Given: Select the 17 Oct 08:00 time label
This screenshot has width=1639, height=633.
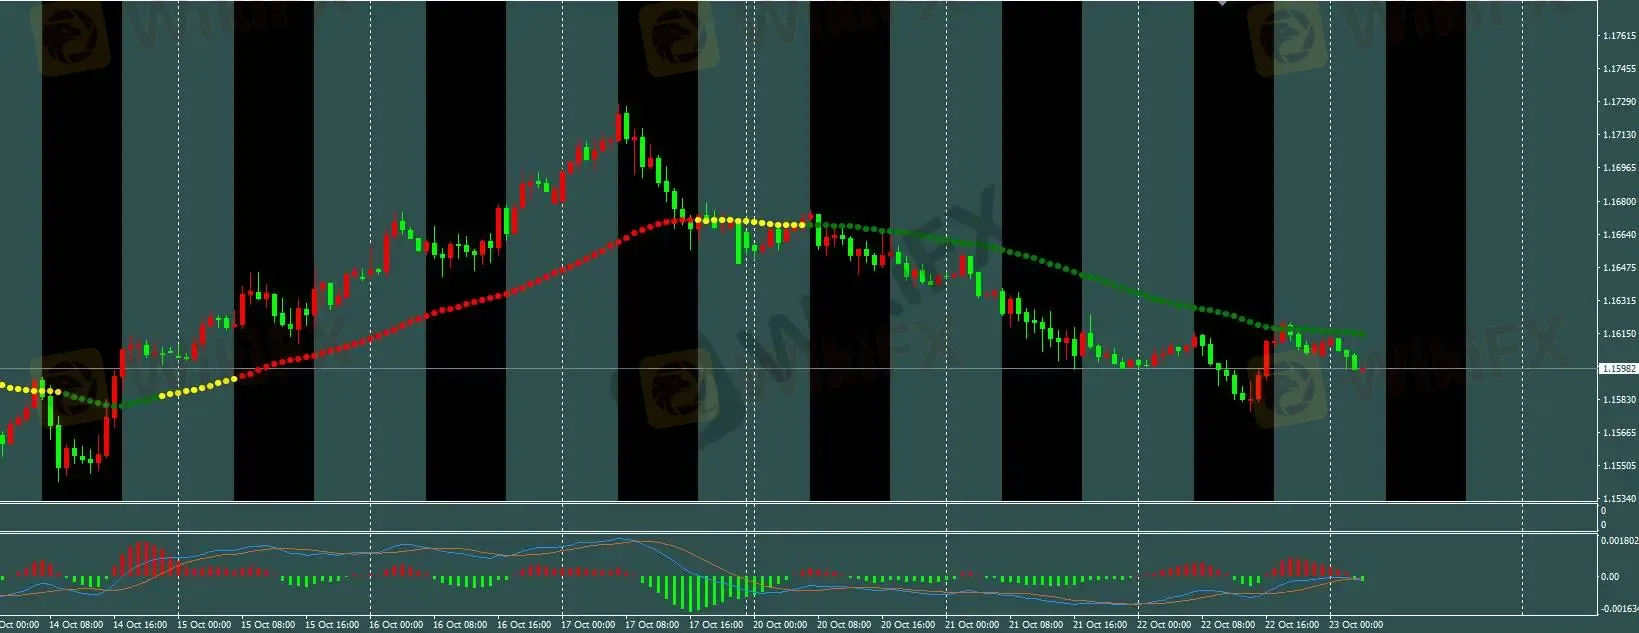Looking at the screenshot, I should point(652,625).
